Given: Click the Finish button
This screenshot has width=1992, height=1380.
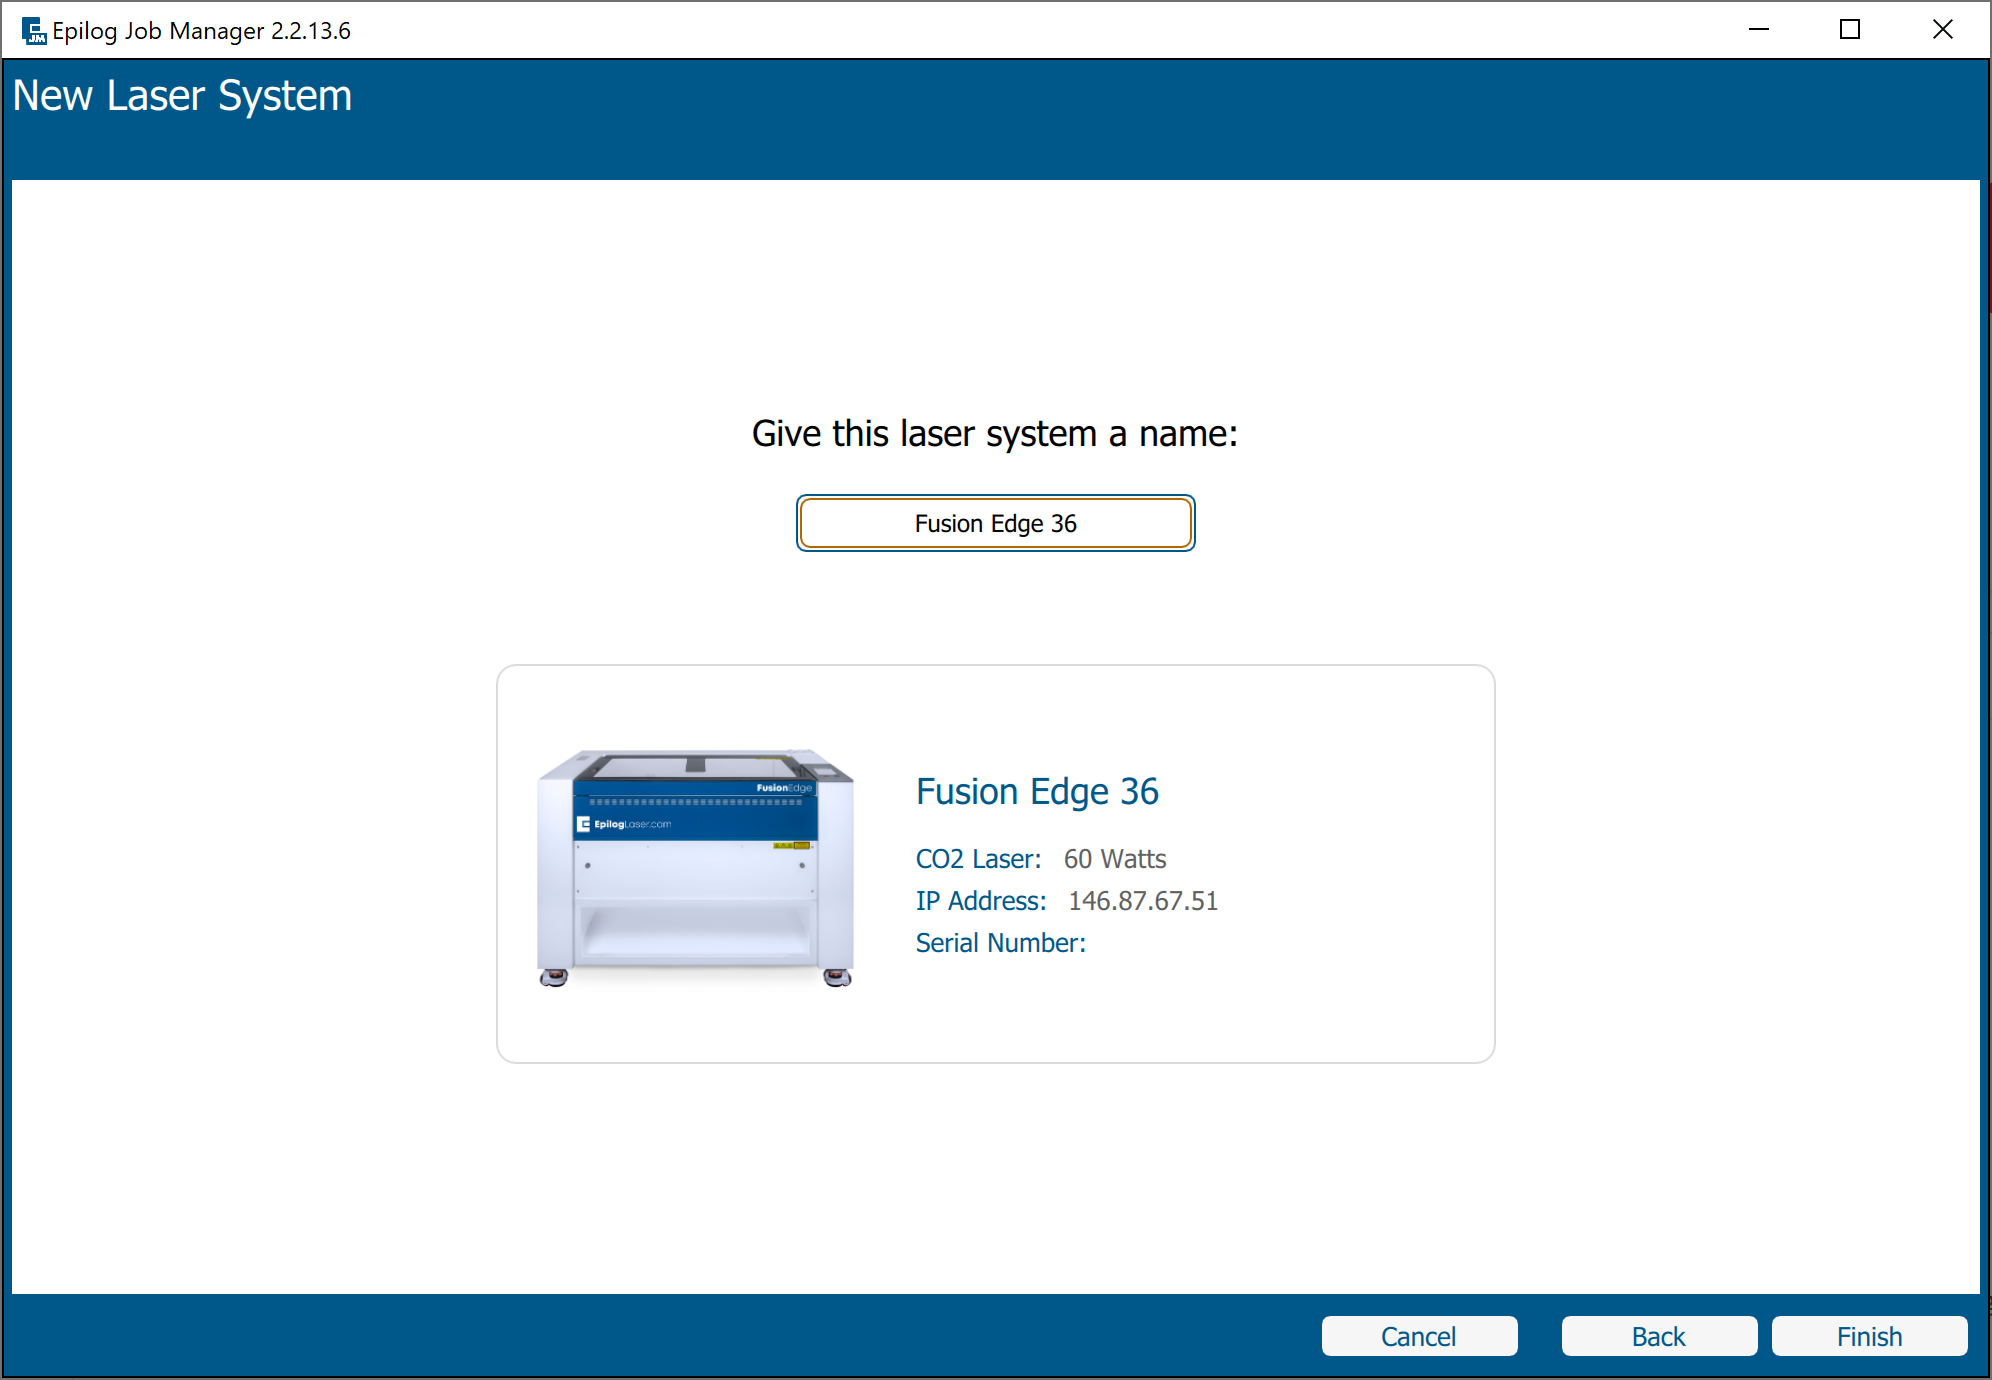Looking at the screenshot, I should pyautogui.click(x=1868, y=1336).
